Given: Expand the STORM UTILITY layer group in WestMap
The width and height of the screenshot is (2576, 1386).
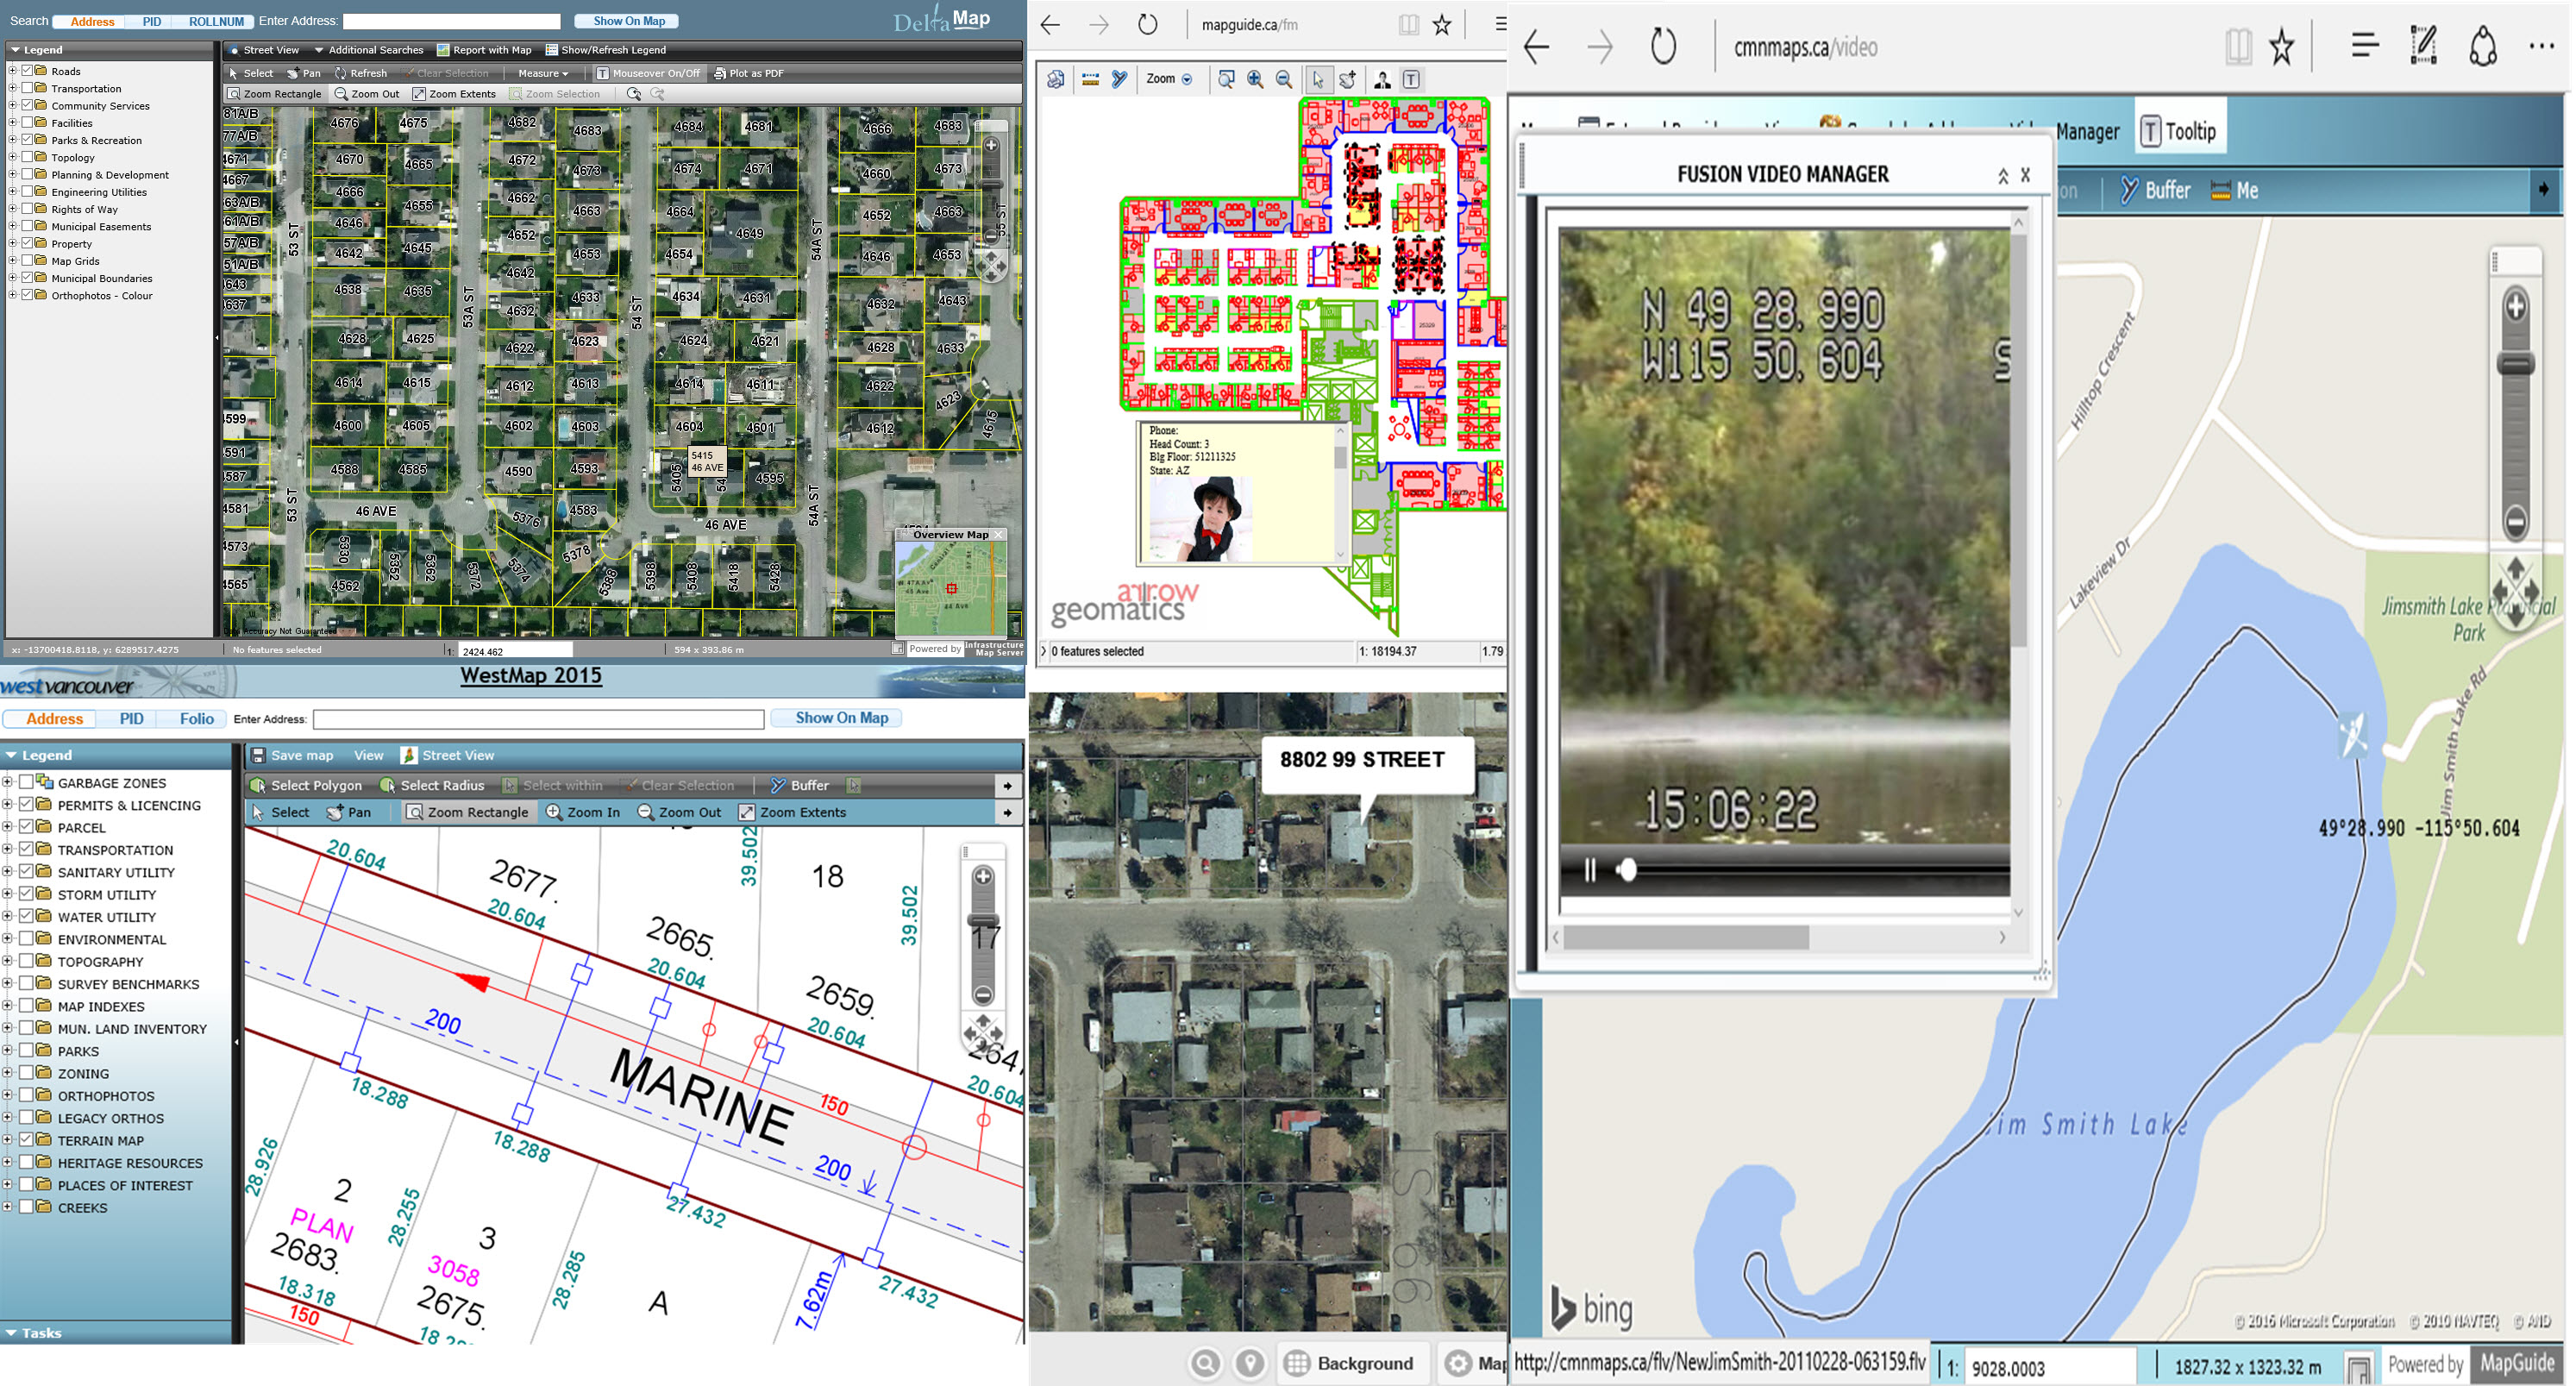Looking at the screenshot, I should (x=8, y=894).
